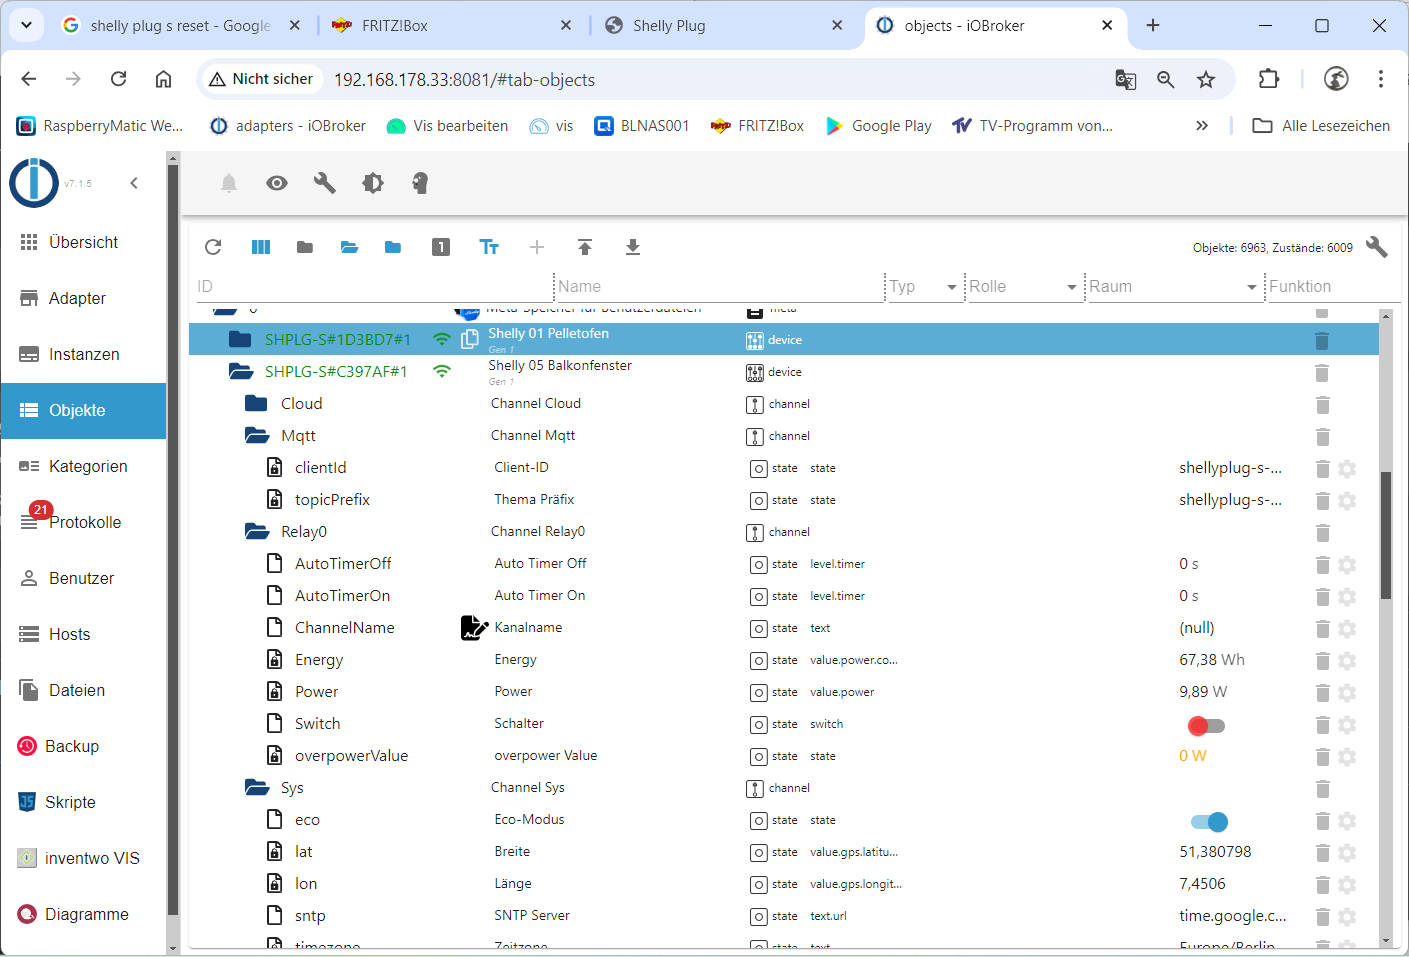Open the adapters - ioBroker bookmark
The height and width of the screenshot is (957, 1409).
[x=287, y=126]
